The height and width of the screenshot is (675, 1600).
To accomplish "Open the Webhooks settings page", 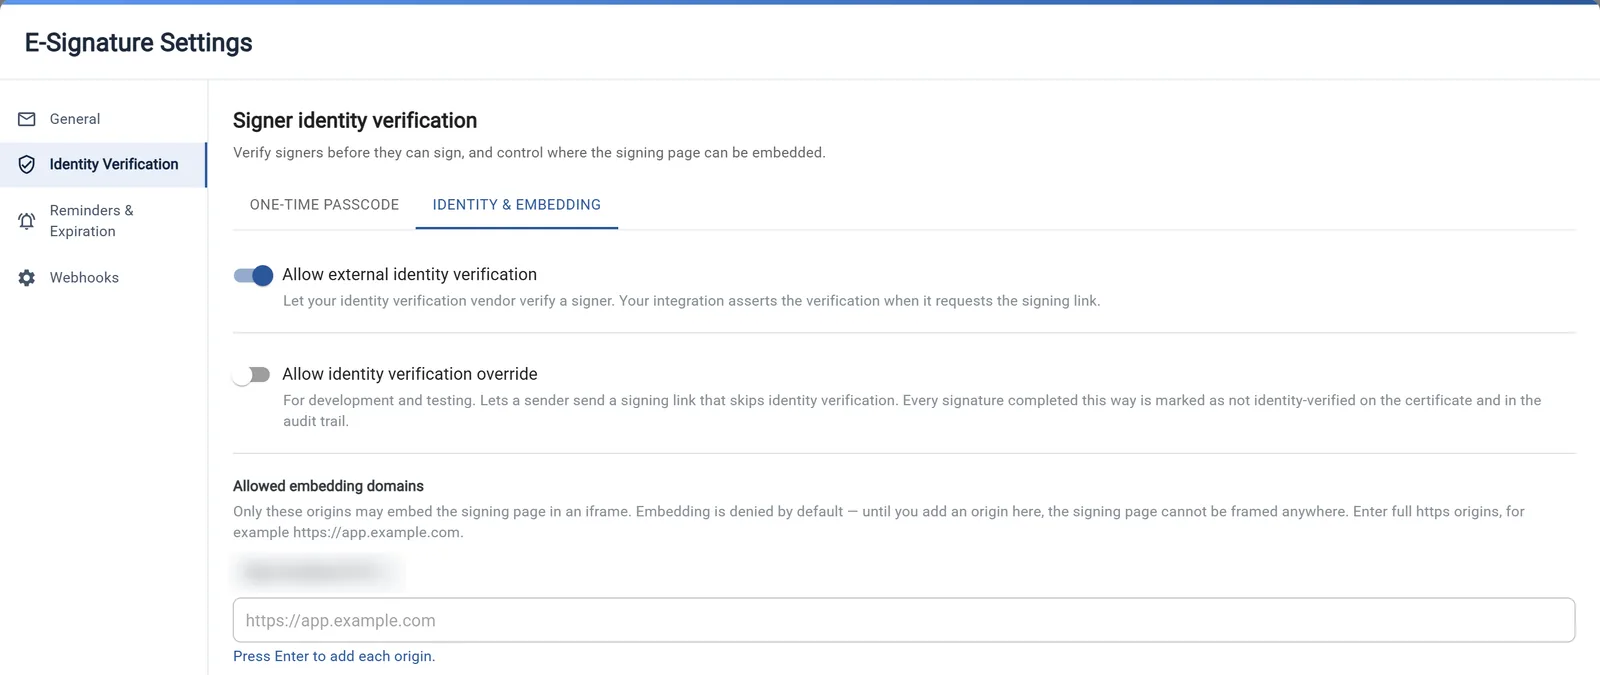I will 103,278.
